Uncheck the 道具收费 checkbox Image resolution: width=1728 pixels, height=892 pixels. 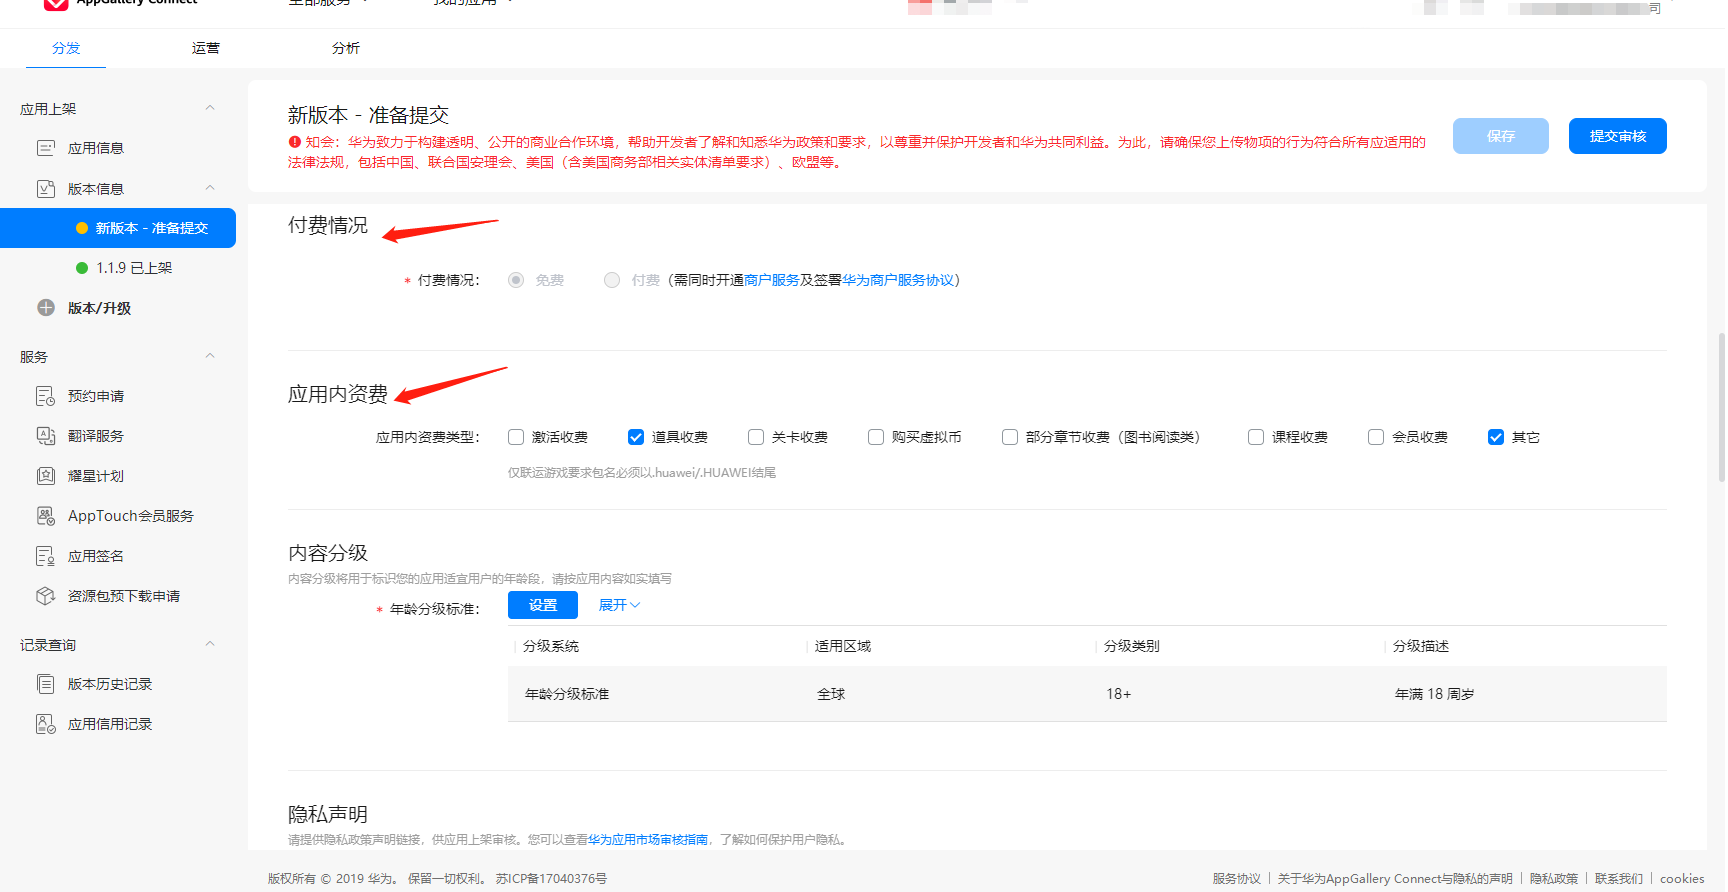pos(636,437)
